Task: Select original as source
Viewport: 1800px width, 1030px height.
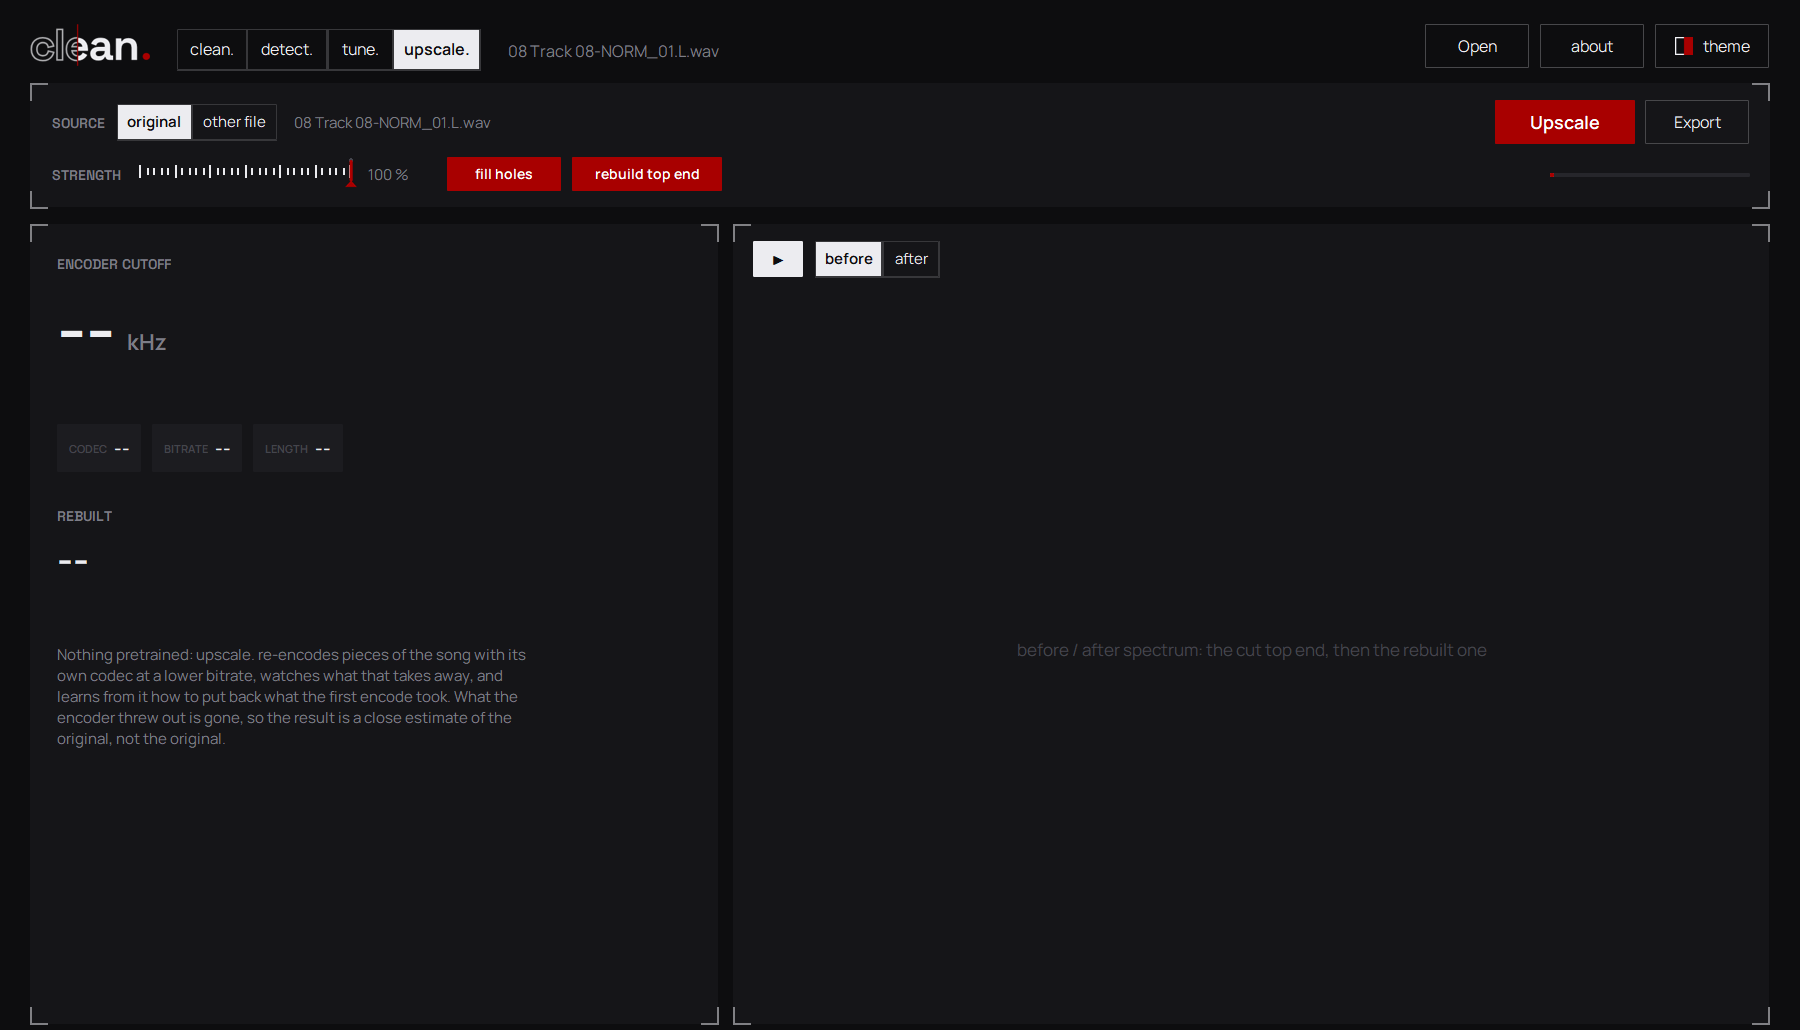Action: (x=154, y=122)
